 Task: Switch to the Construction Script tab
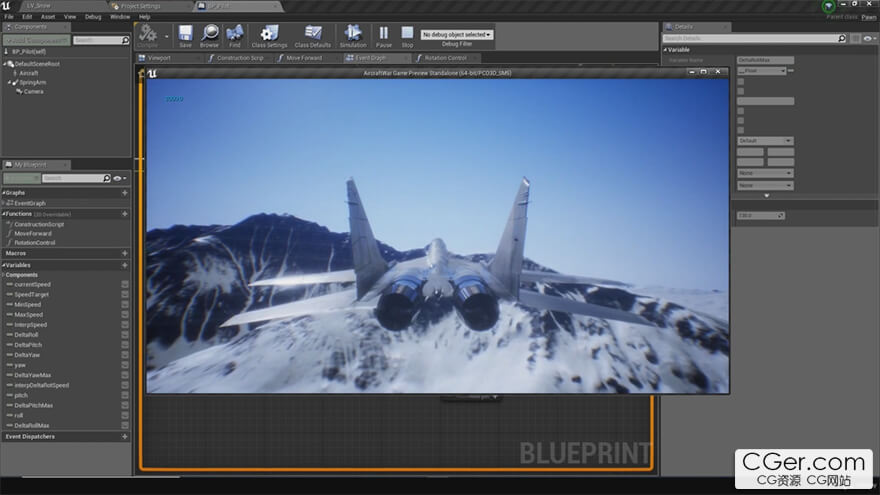240,58
